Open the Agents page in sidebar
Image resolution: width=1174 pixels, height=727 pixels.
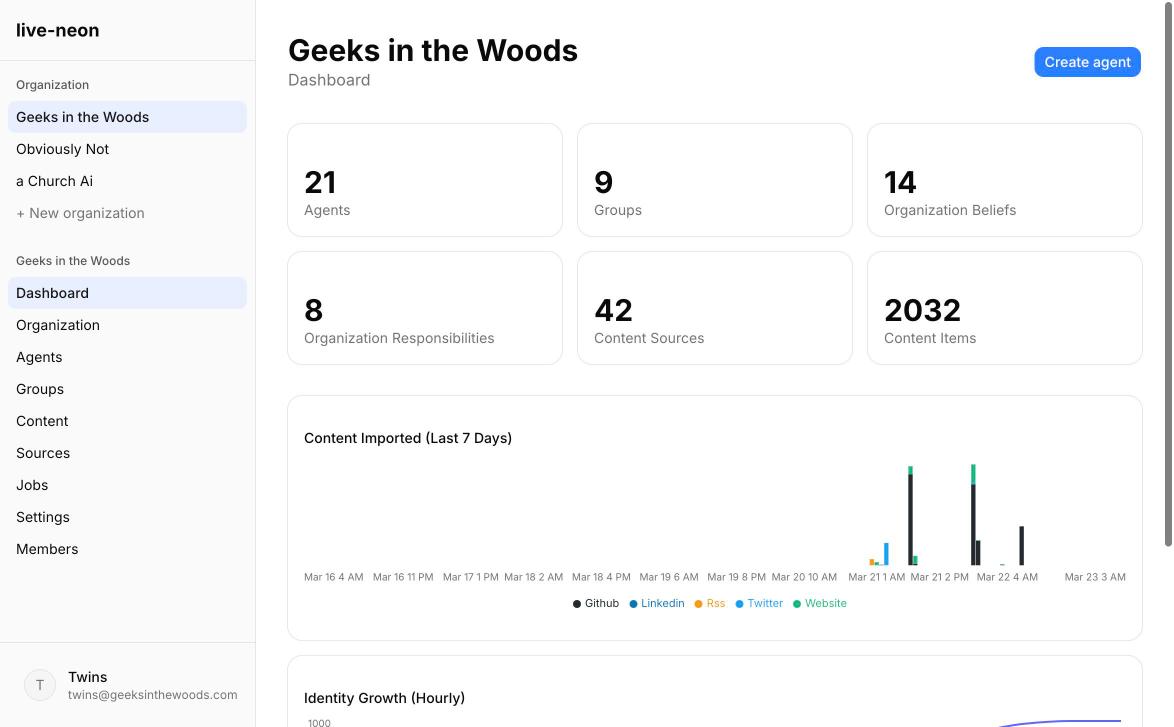click(x=39, y=357)
